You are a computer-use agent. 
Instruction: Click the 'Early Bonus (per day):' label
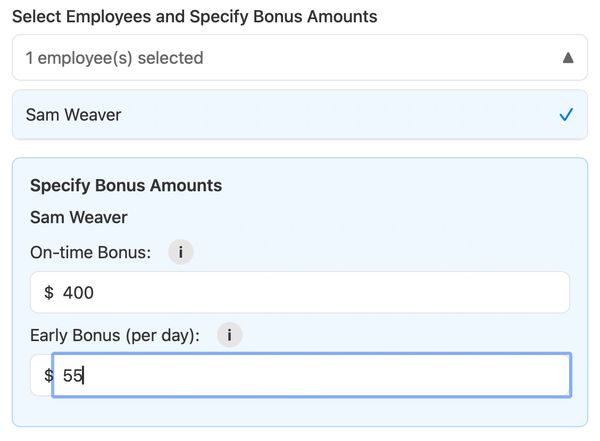(115, 335)
